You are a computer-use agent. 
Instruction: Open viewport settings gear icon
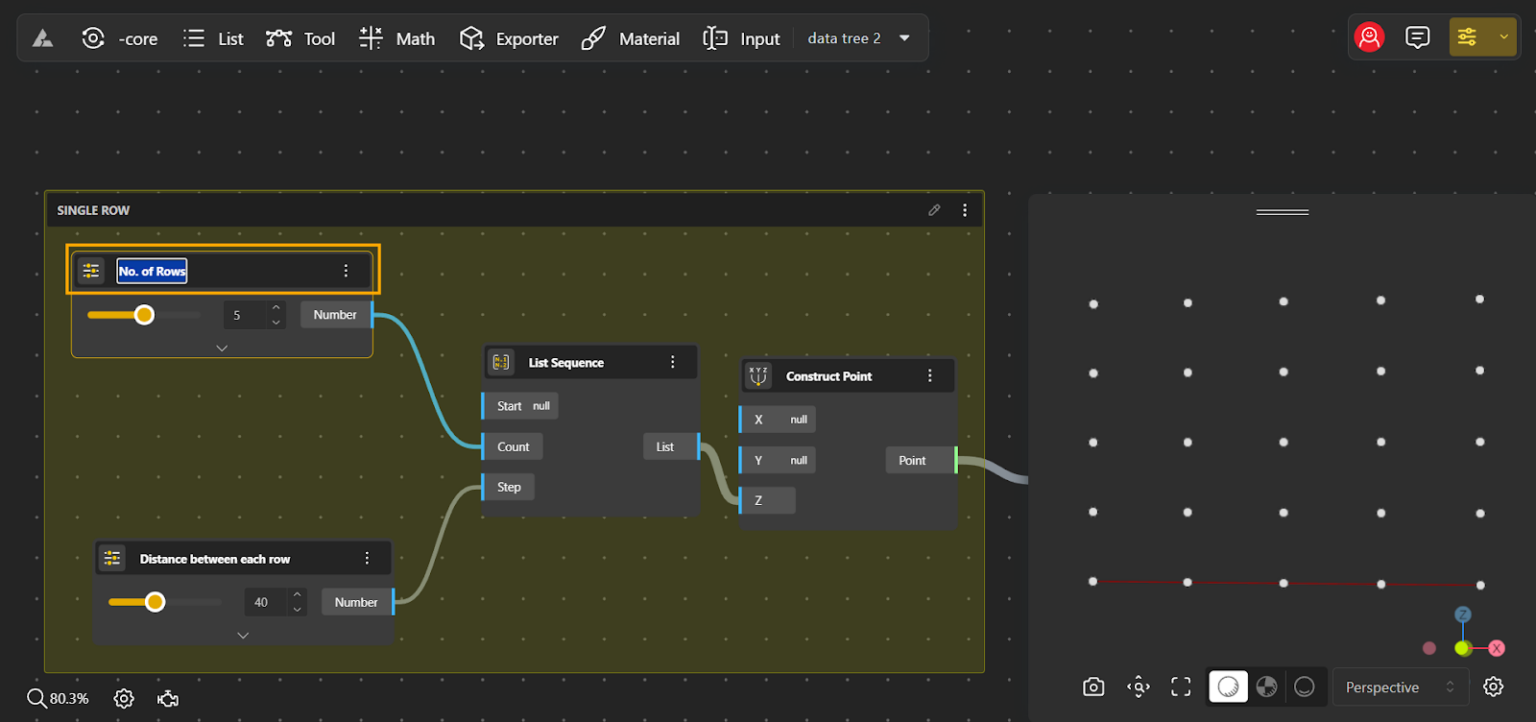coord(1493,687)
